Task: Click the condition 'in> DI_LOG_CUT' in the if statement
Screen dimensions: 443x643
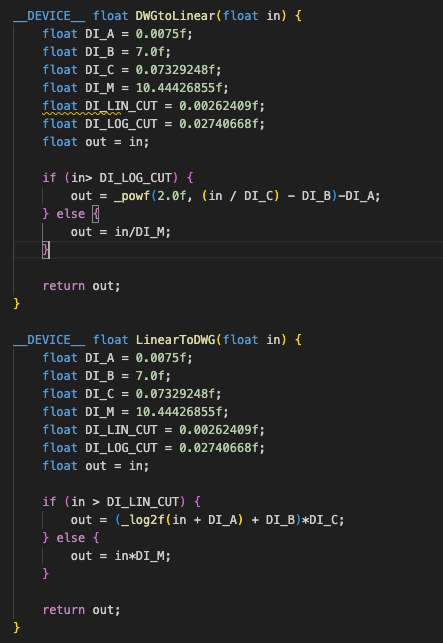Action: (121, 178)
